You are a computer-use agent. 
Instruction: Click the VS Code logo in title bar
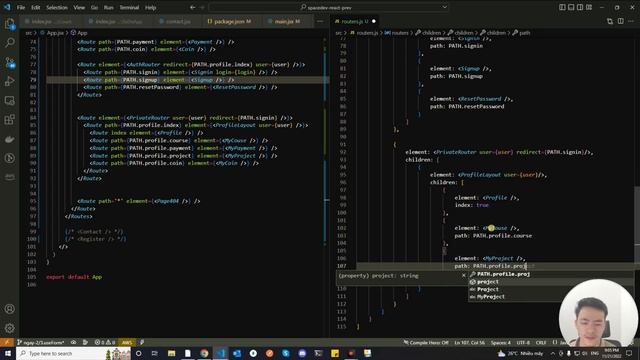(x=7, y=7)
